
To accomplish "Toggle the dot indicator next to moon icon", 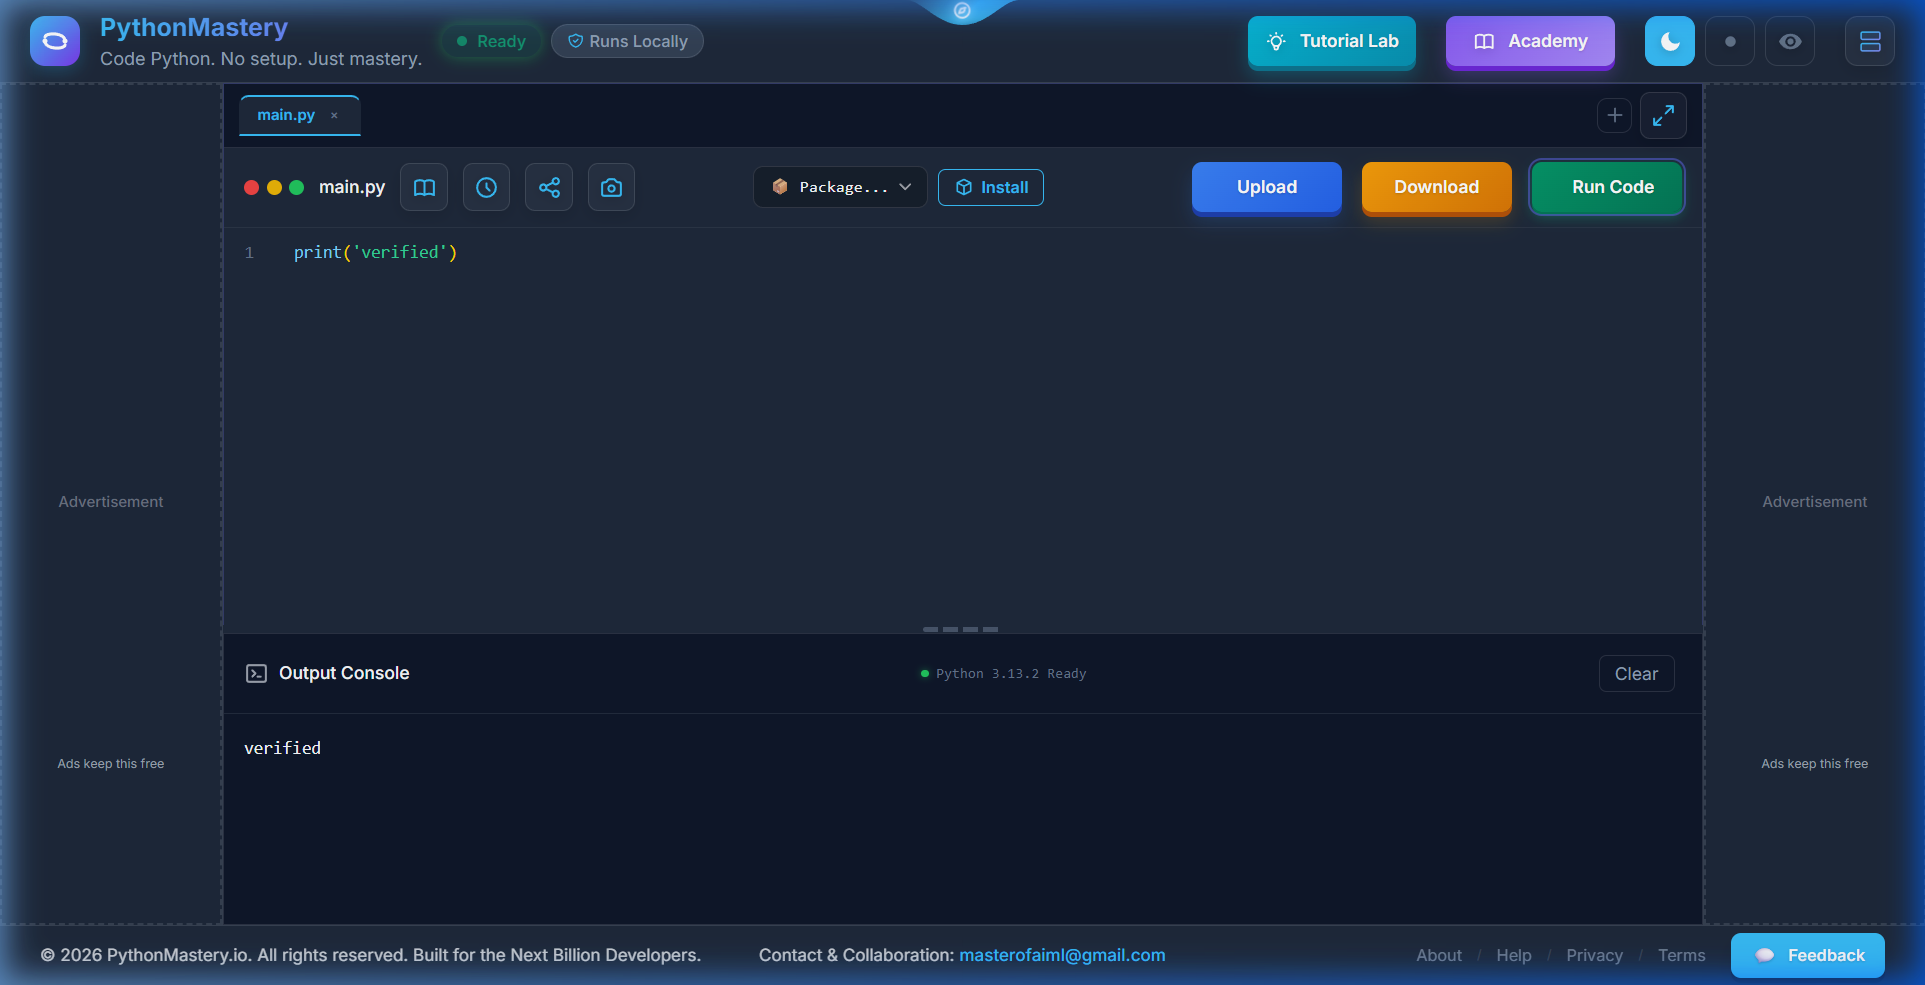I will [x=1729, y=41].
